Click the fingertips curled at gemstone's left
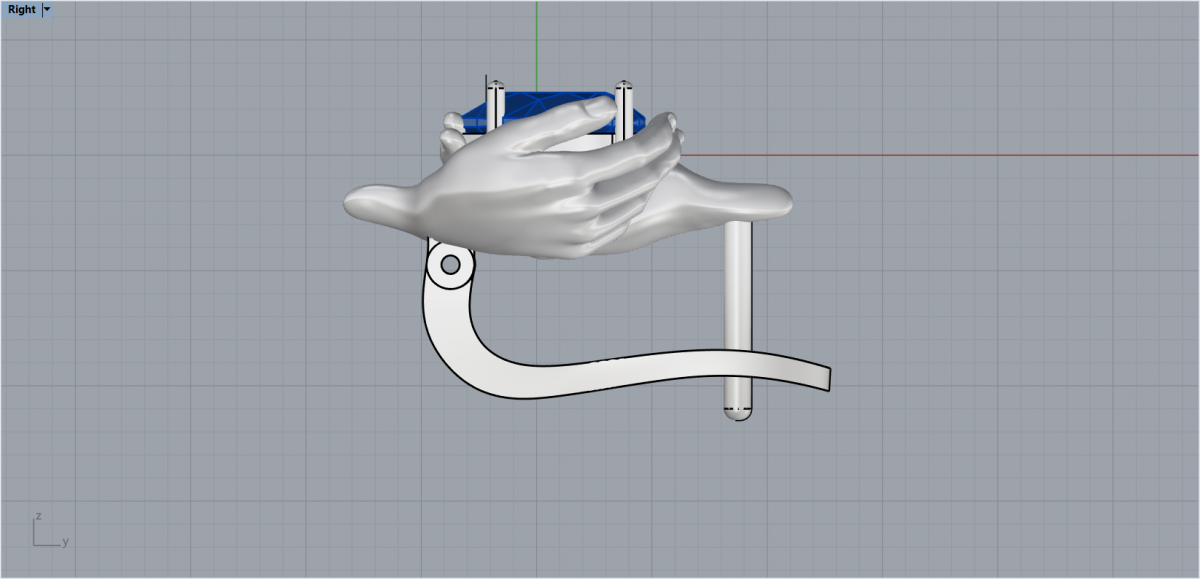The image size is (1200, 579). (x=453, y=133)
